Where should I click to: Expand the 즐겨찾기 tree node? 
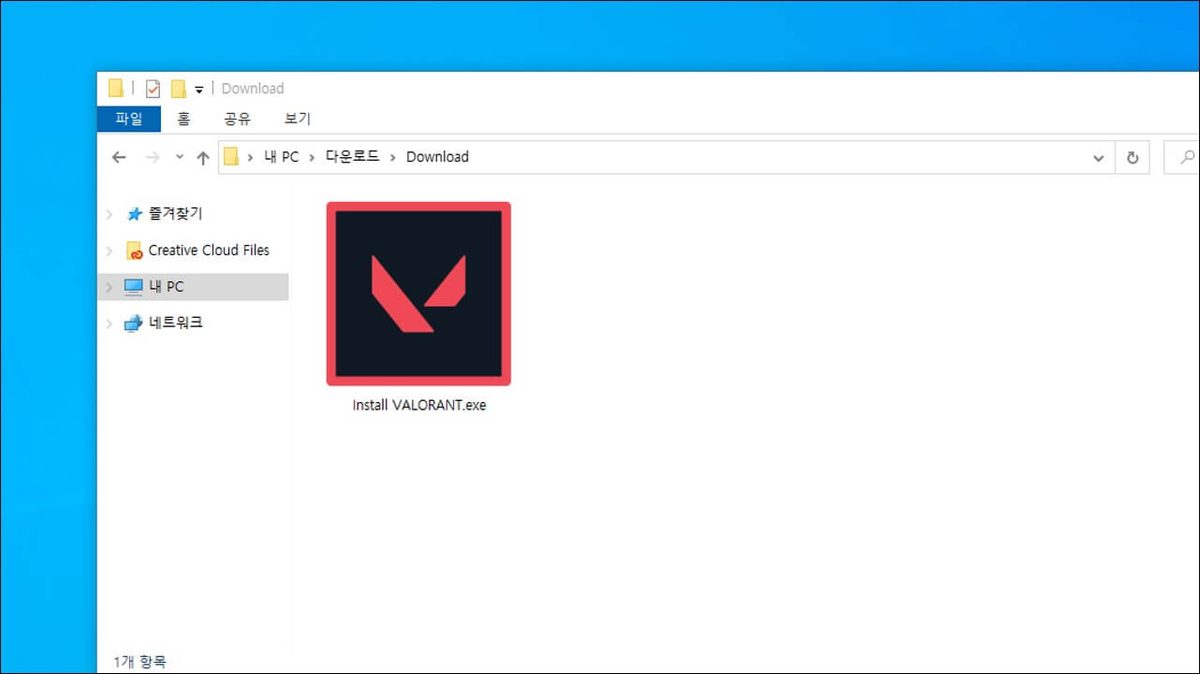pyautogui.click(x=110, y=214)
